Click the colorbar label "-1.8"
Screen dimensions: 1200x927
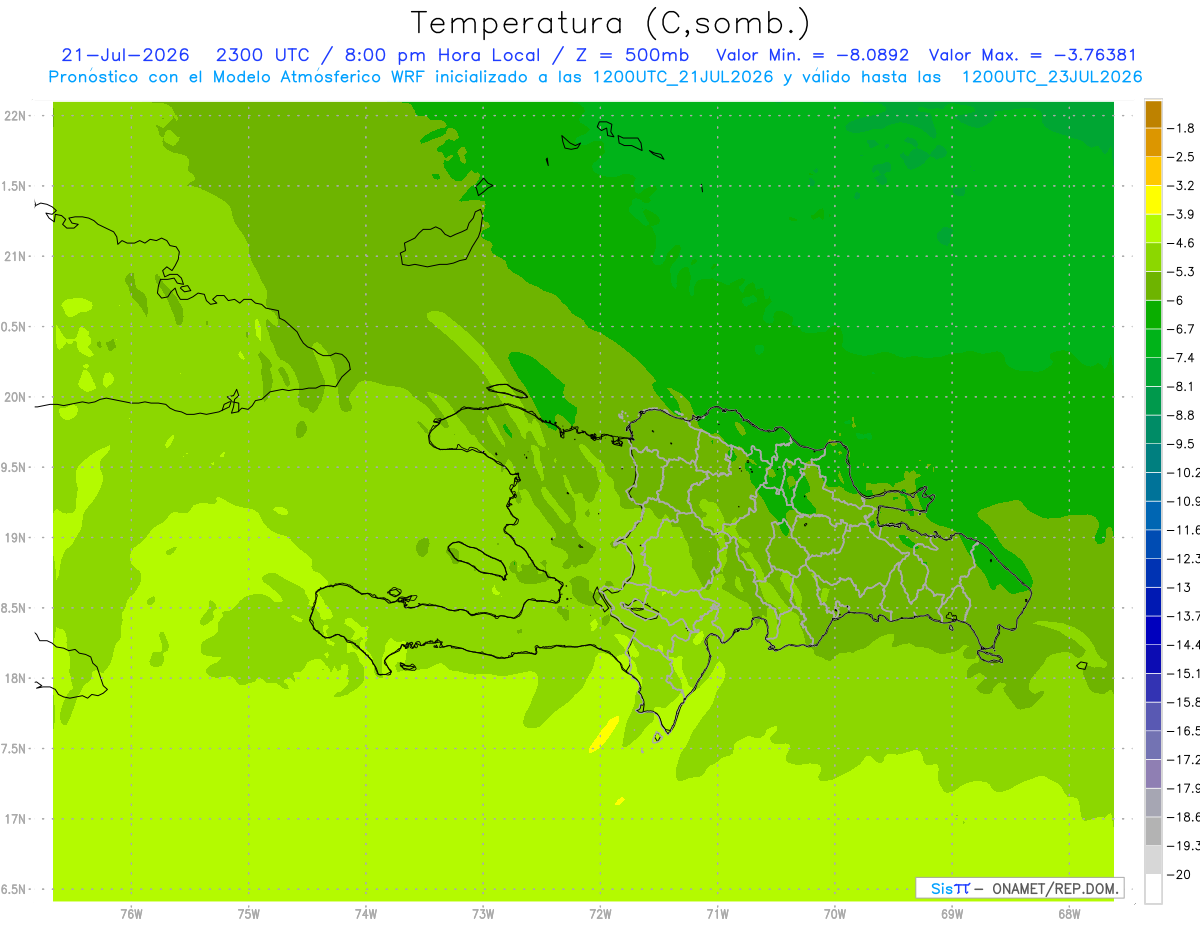1182,128
